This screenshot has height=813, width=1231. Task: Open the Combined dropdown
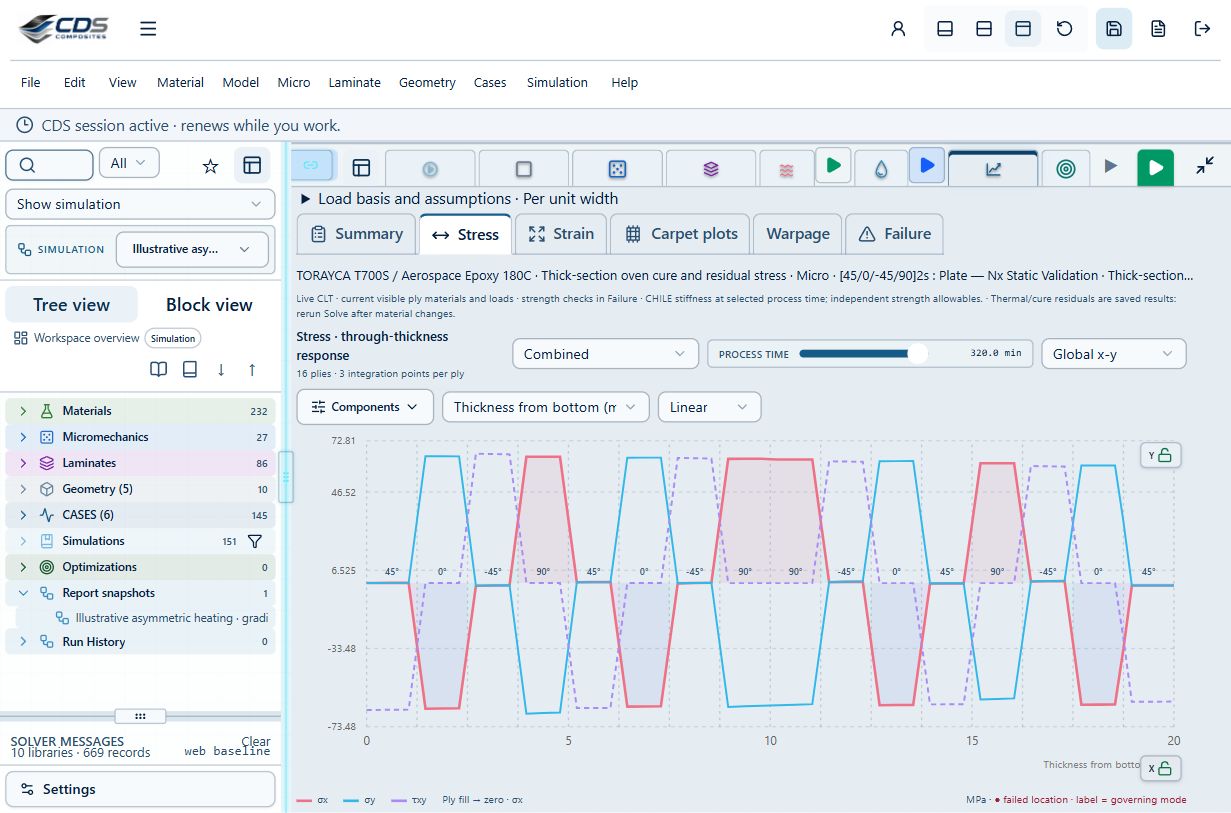(x=605, y=354)
